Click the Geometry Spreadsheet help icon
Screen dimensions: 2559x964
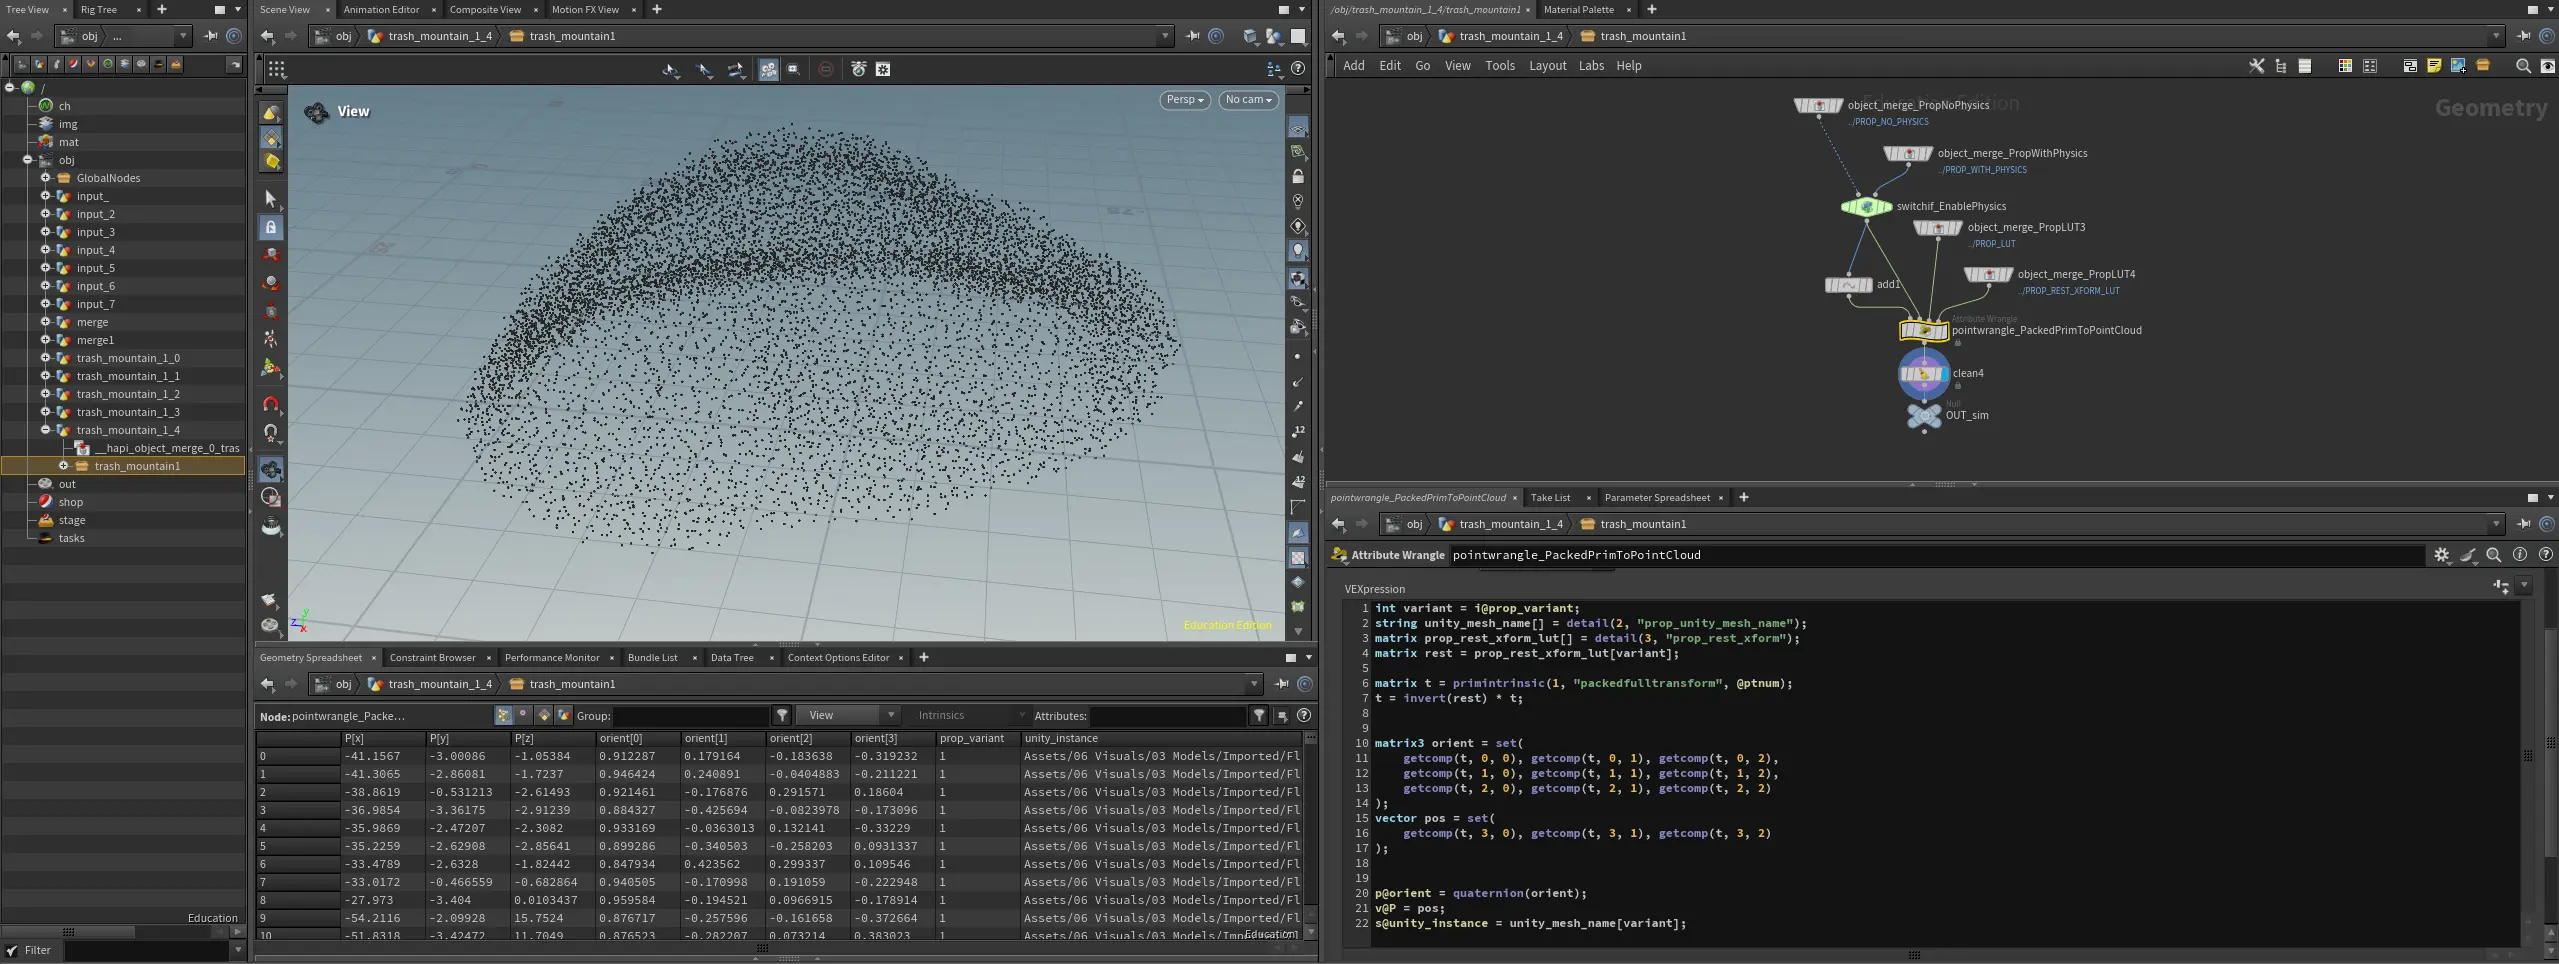tap(1303, 716)
